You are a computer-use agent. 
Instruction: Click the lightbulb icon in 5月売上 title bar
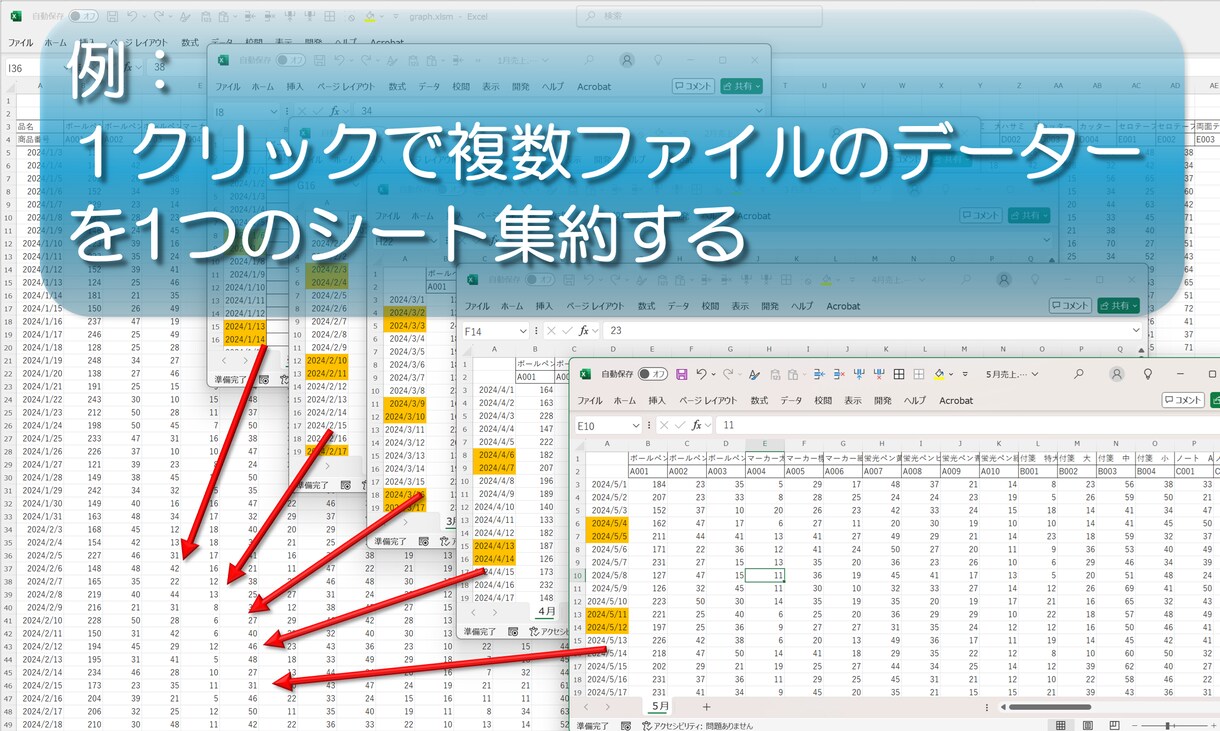1148,374
